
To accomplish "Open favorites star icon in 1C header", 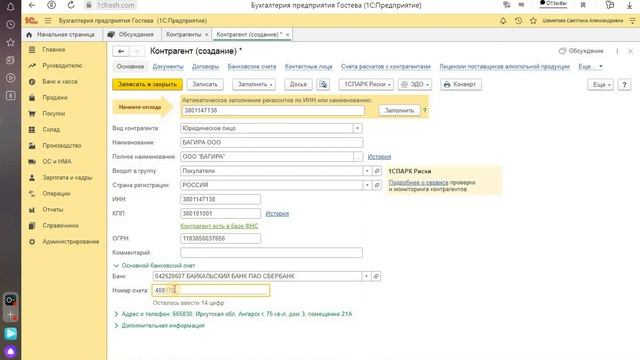I will pos(533,20).
